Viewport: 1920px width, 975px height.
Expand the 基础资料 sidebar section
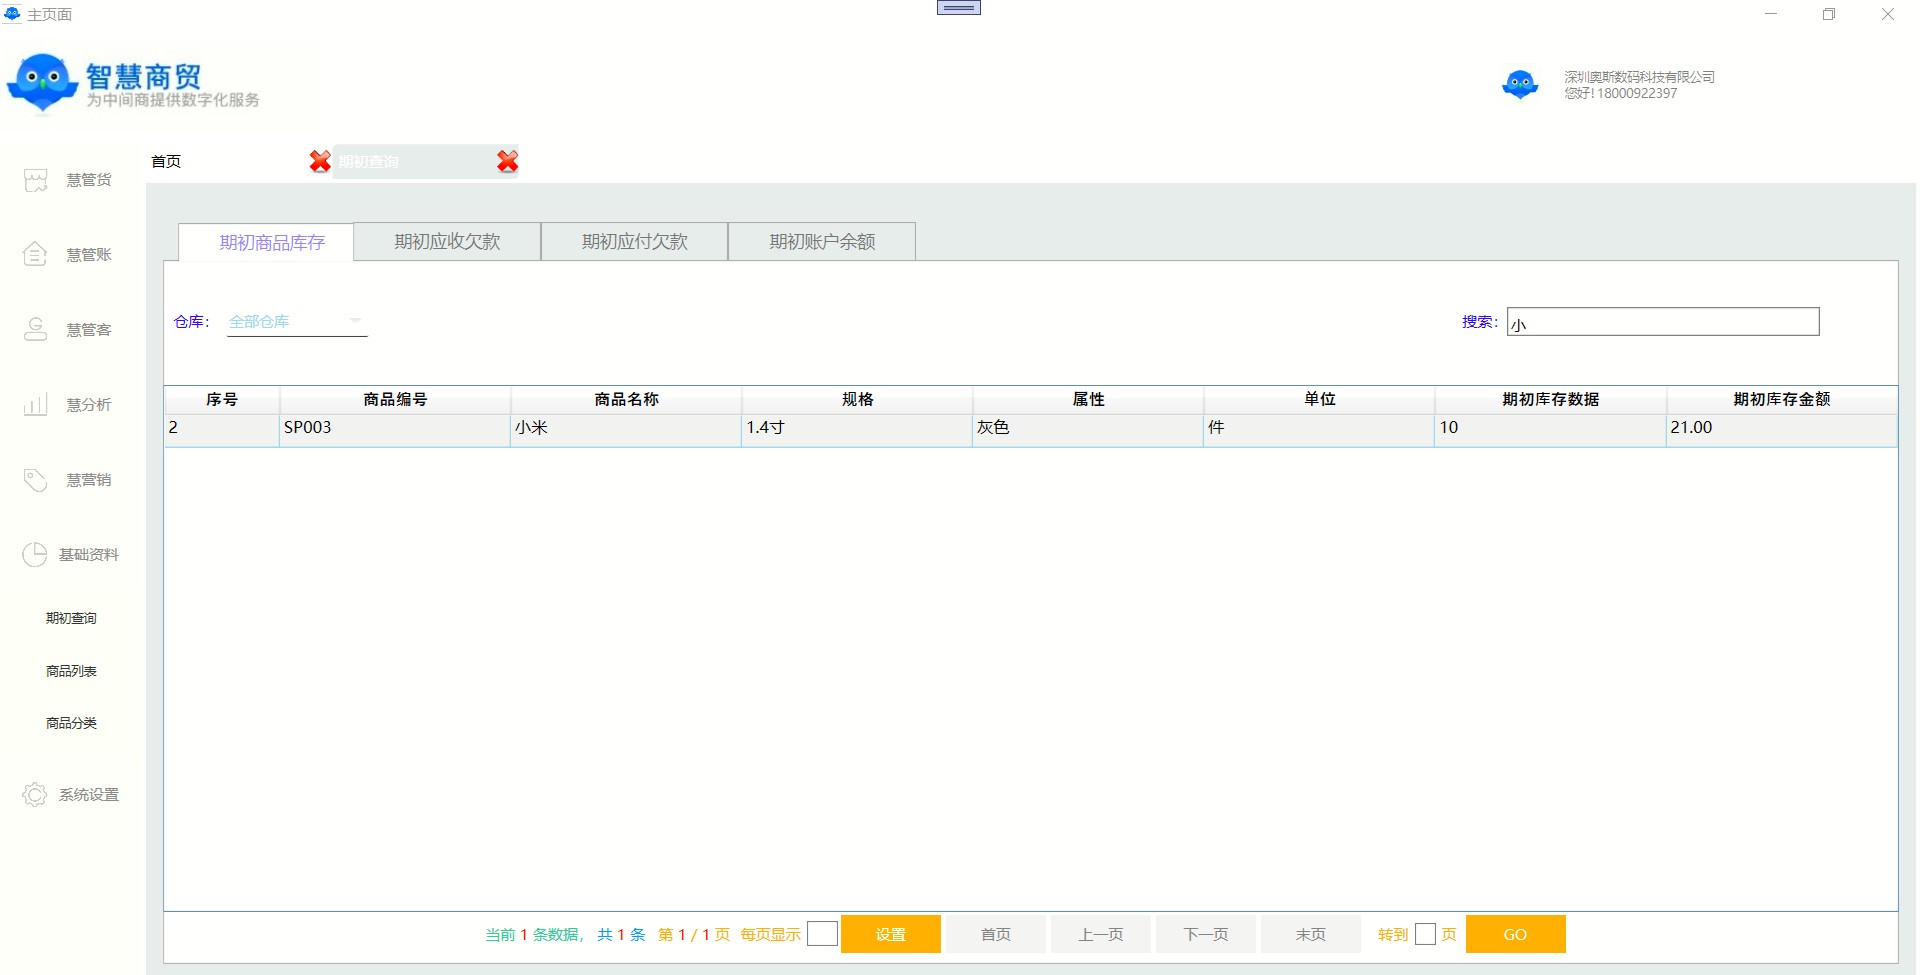coord(70,555)
